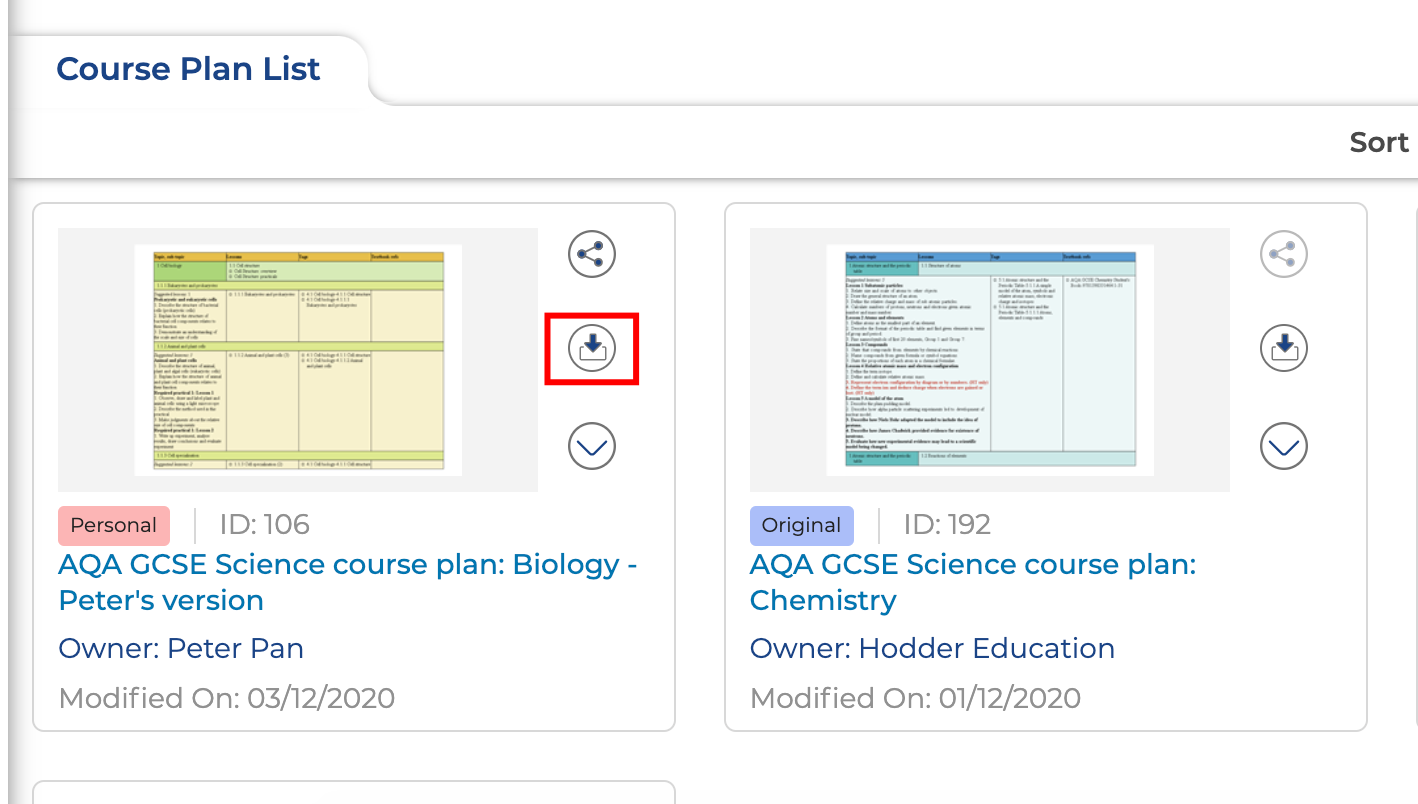The height and width of the screenshot is (804, 1418).
Task: Click the chevron below the Chemistry download icon
Action: click(1283, 446)
